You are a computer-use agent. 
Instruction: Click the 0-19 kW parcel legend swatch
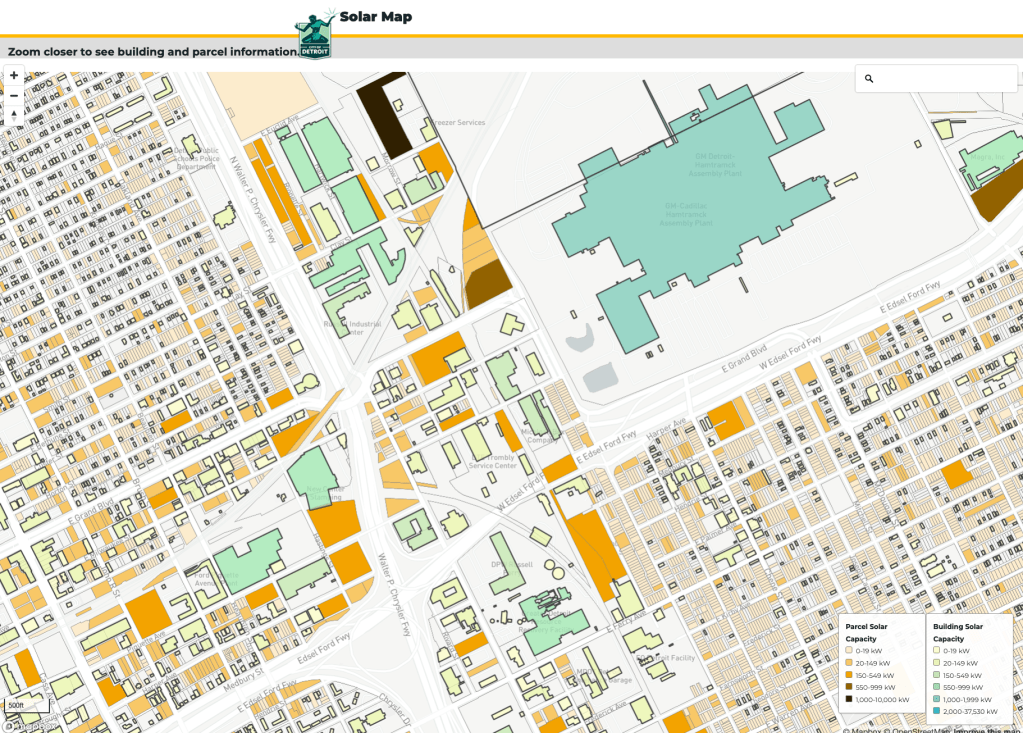[850, 651]
